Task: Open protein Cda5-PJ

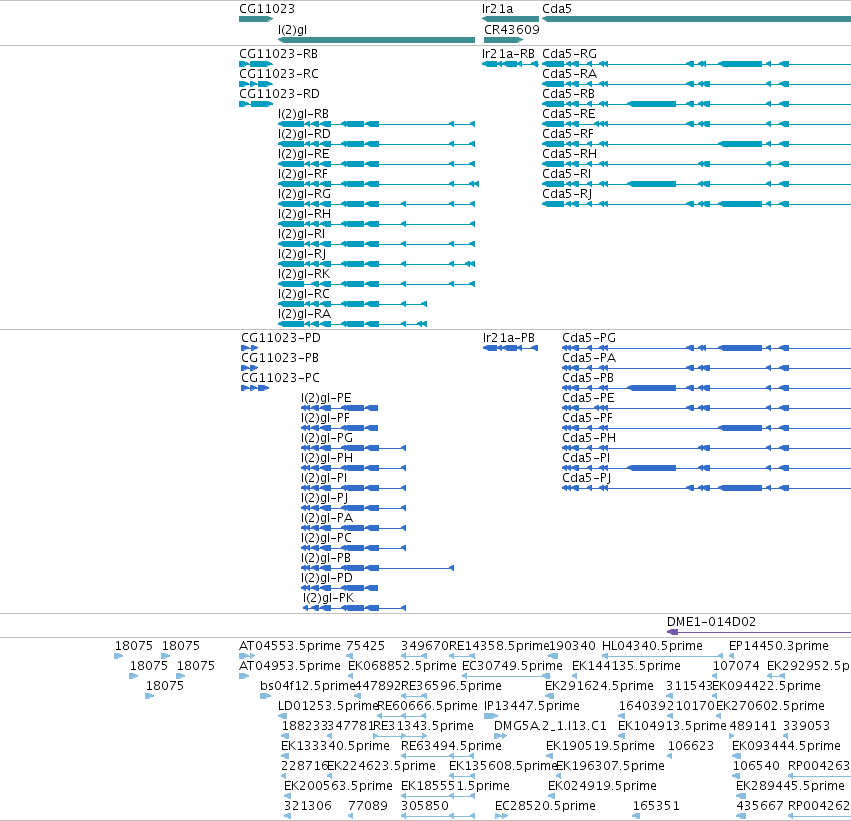Action: pyautogui.click(x=707, y=488)
